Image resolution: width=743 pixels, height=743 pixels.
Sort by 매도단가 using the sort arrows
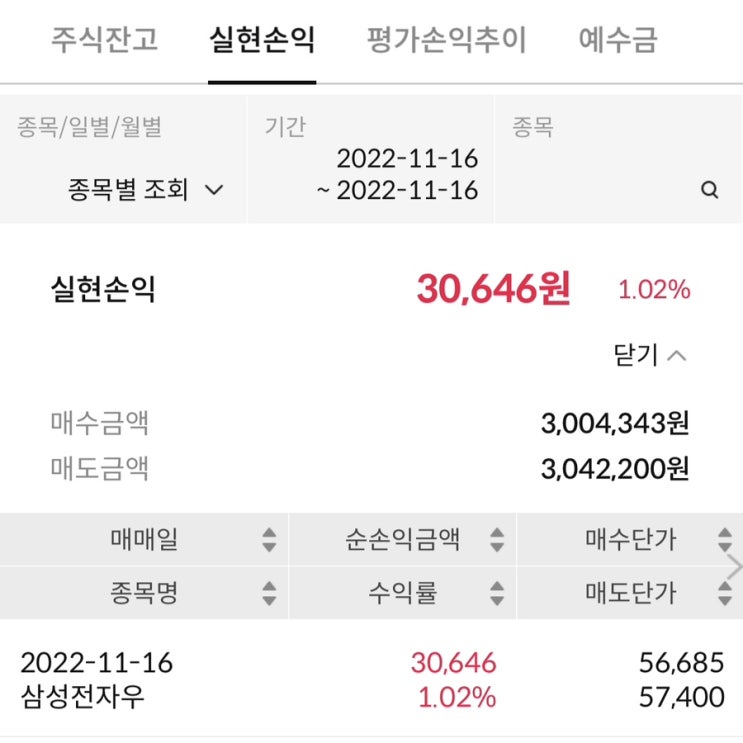725,594
